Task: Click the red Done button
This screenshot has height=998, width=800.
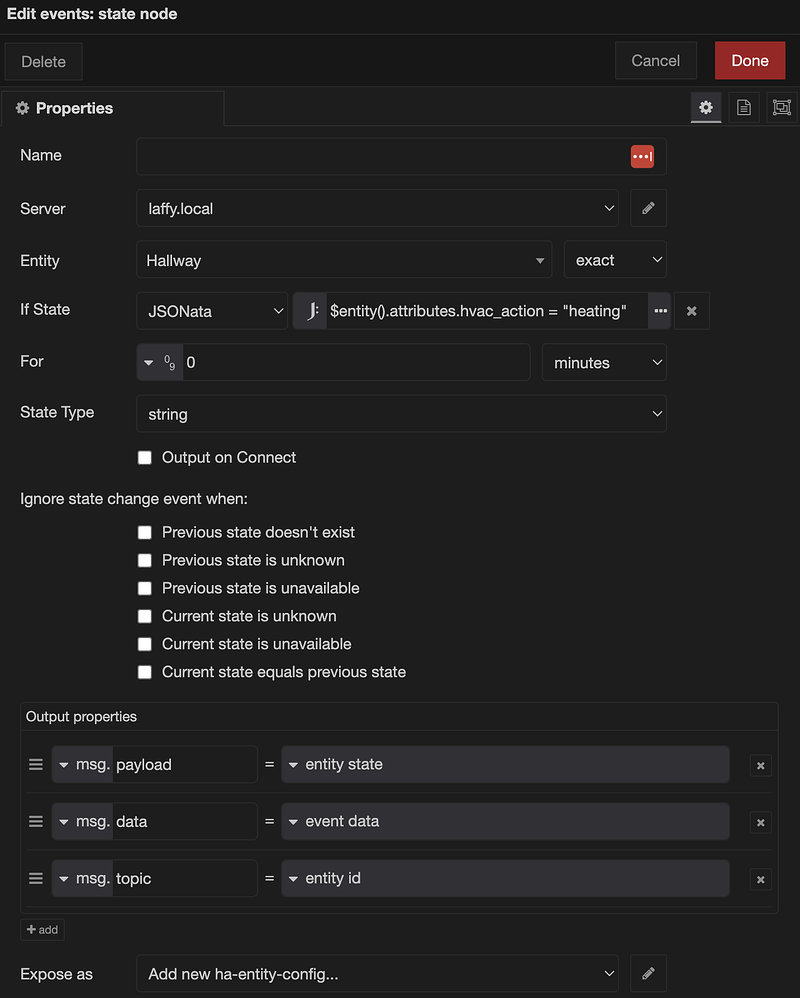Action: [749, 61]
